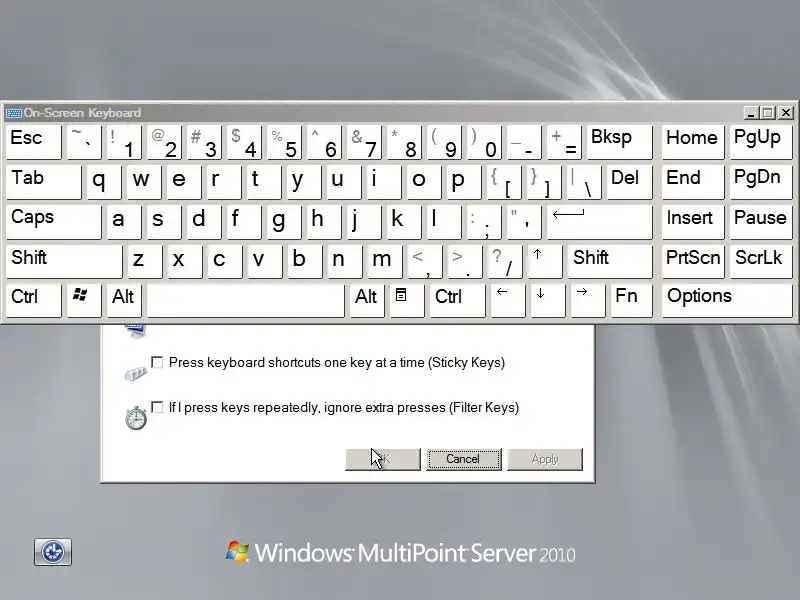
Task: Click the letter a key
Action: pyautogui.click(x=124, y=222)
